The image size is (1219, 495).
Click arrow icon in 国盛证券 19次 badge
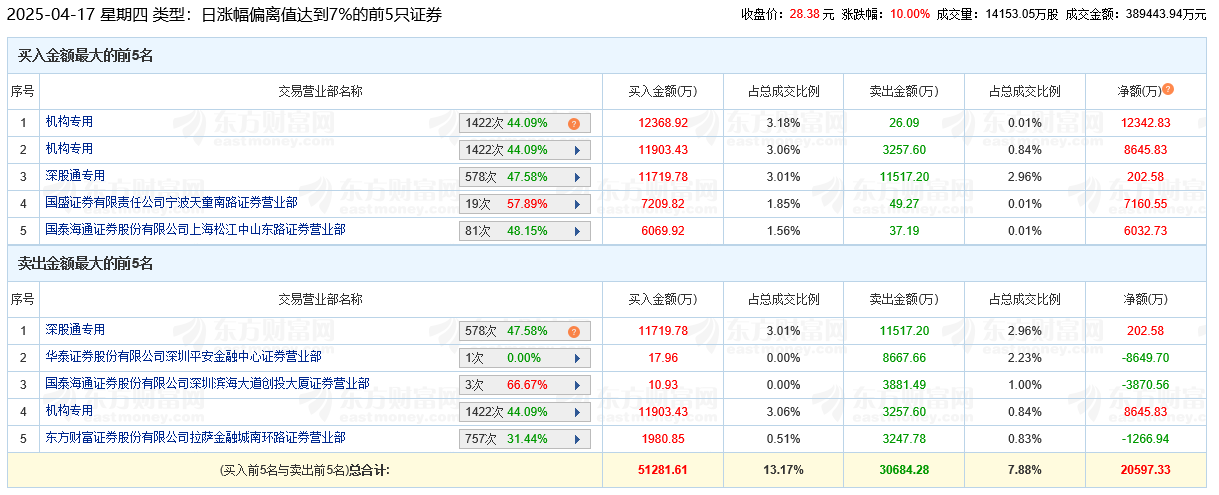[577, 204]
